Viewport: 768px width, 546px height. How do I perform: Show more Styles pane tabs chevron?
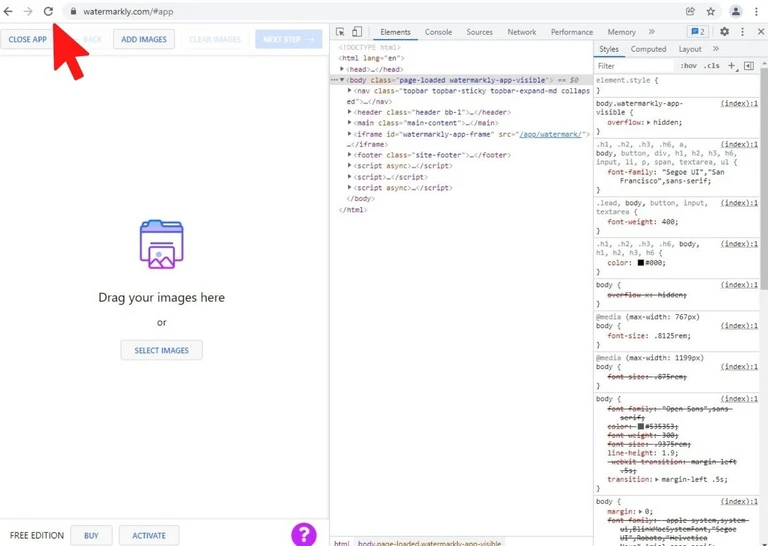pyautogui.click(x=716, y=49)
